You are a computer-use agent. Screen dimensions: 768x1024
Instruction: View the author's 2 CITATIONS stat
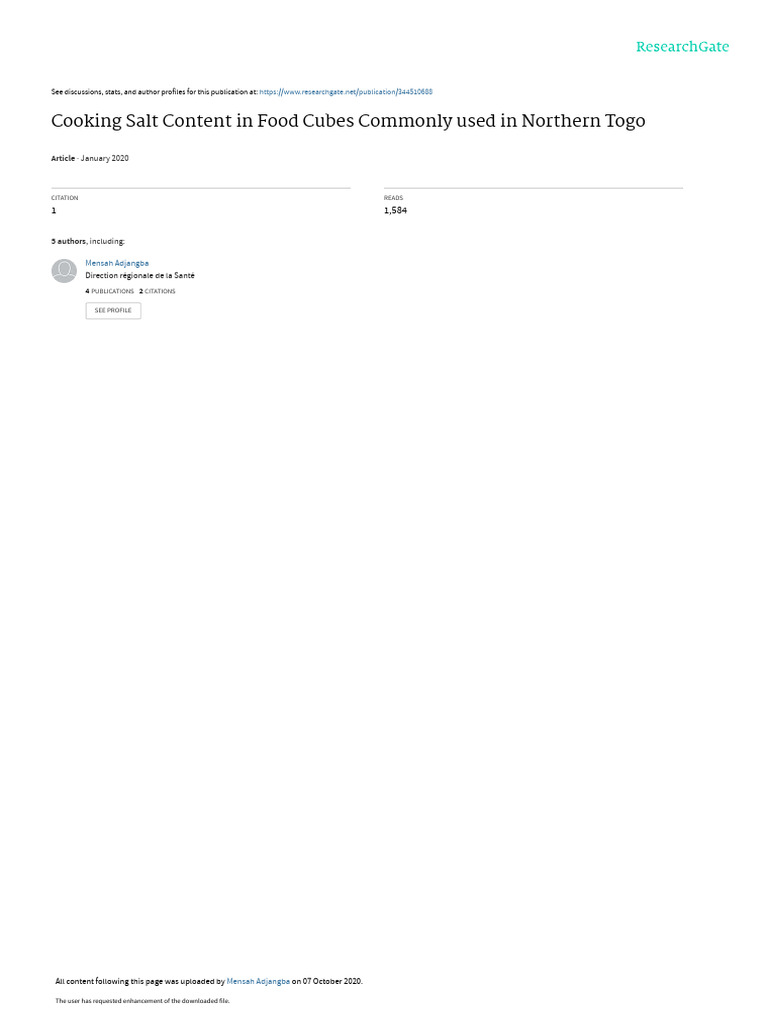(x=157, y=291)
